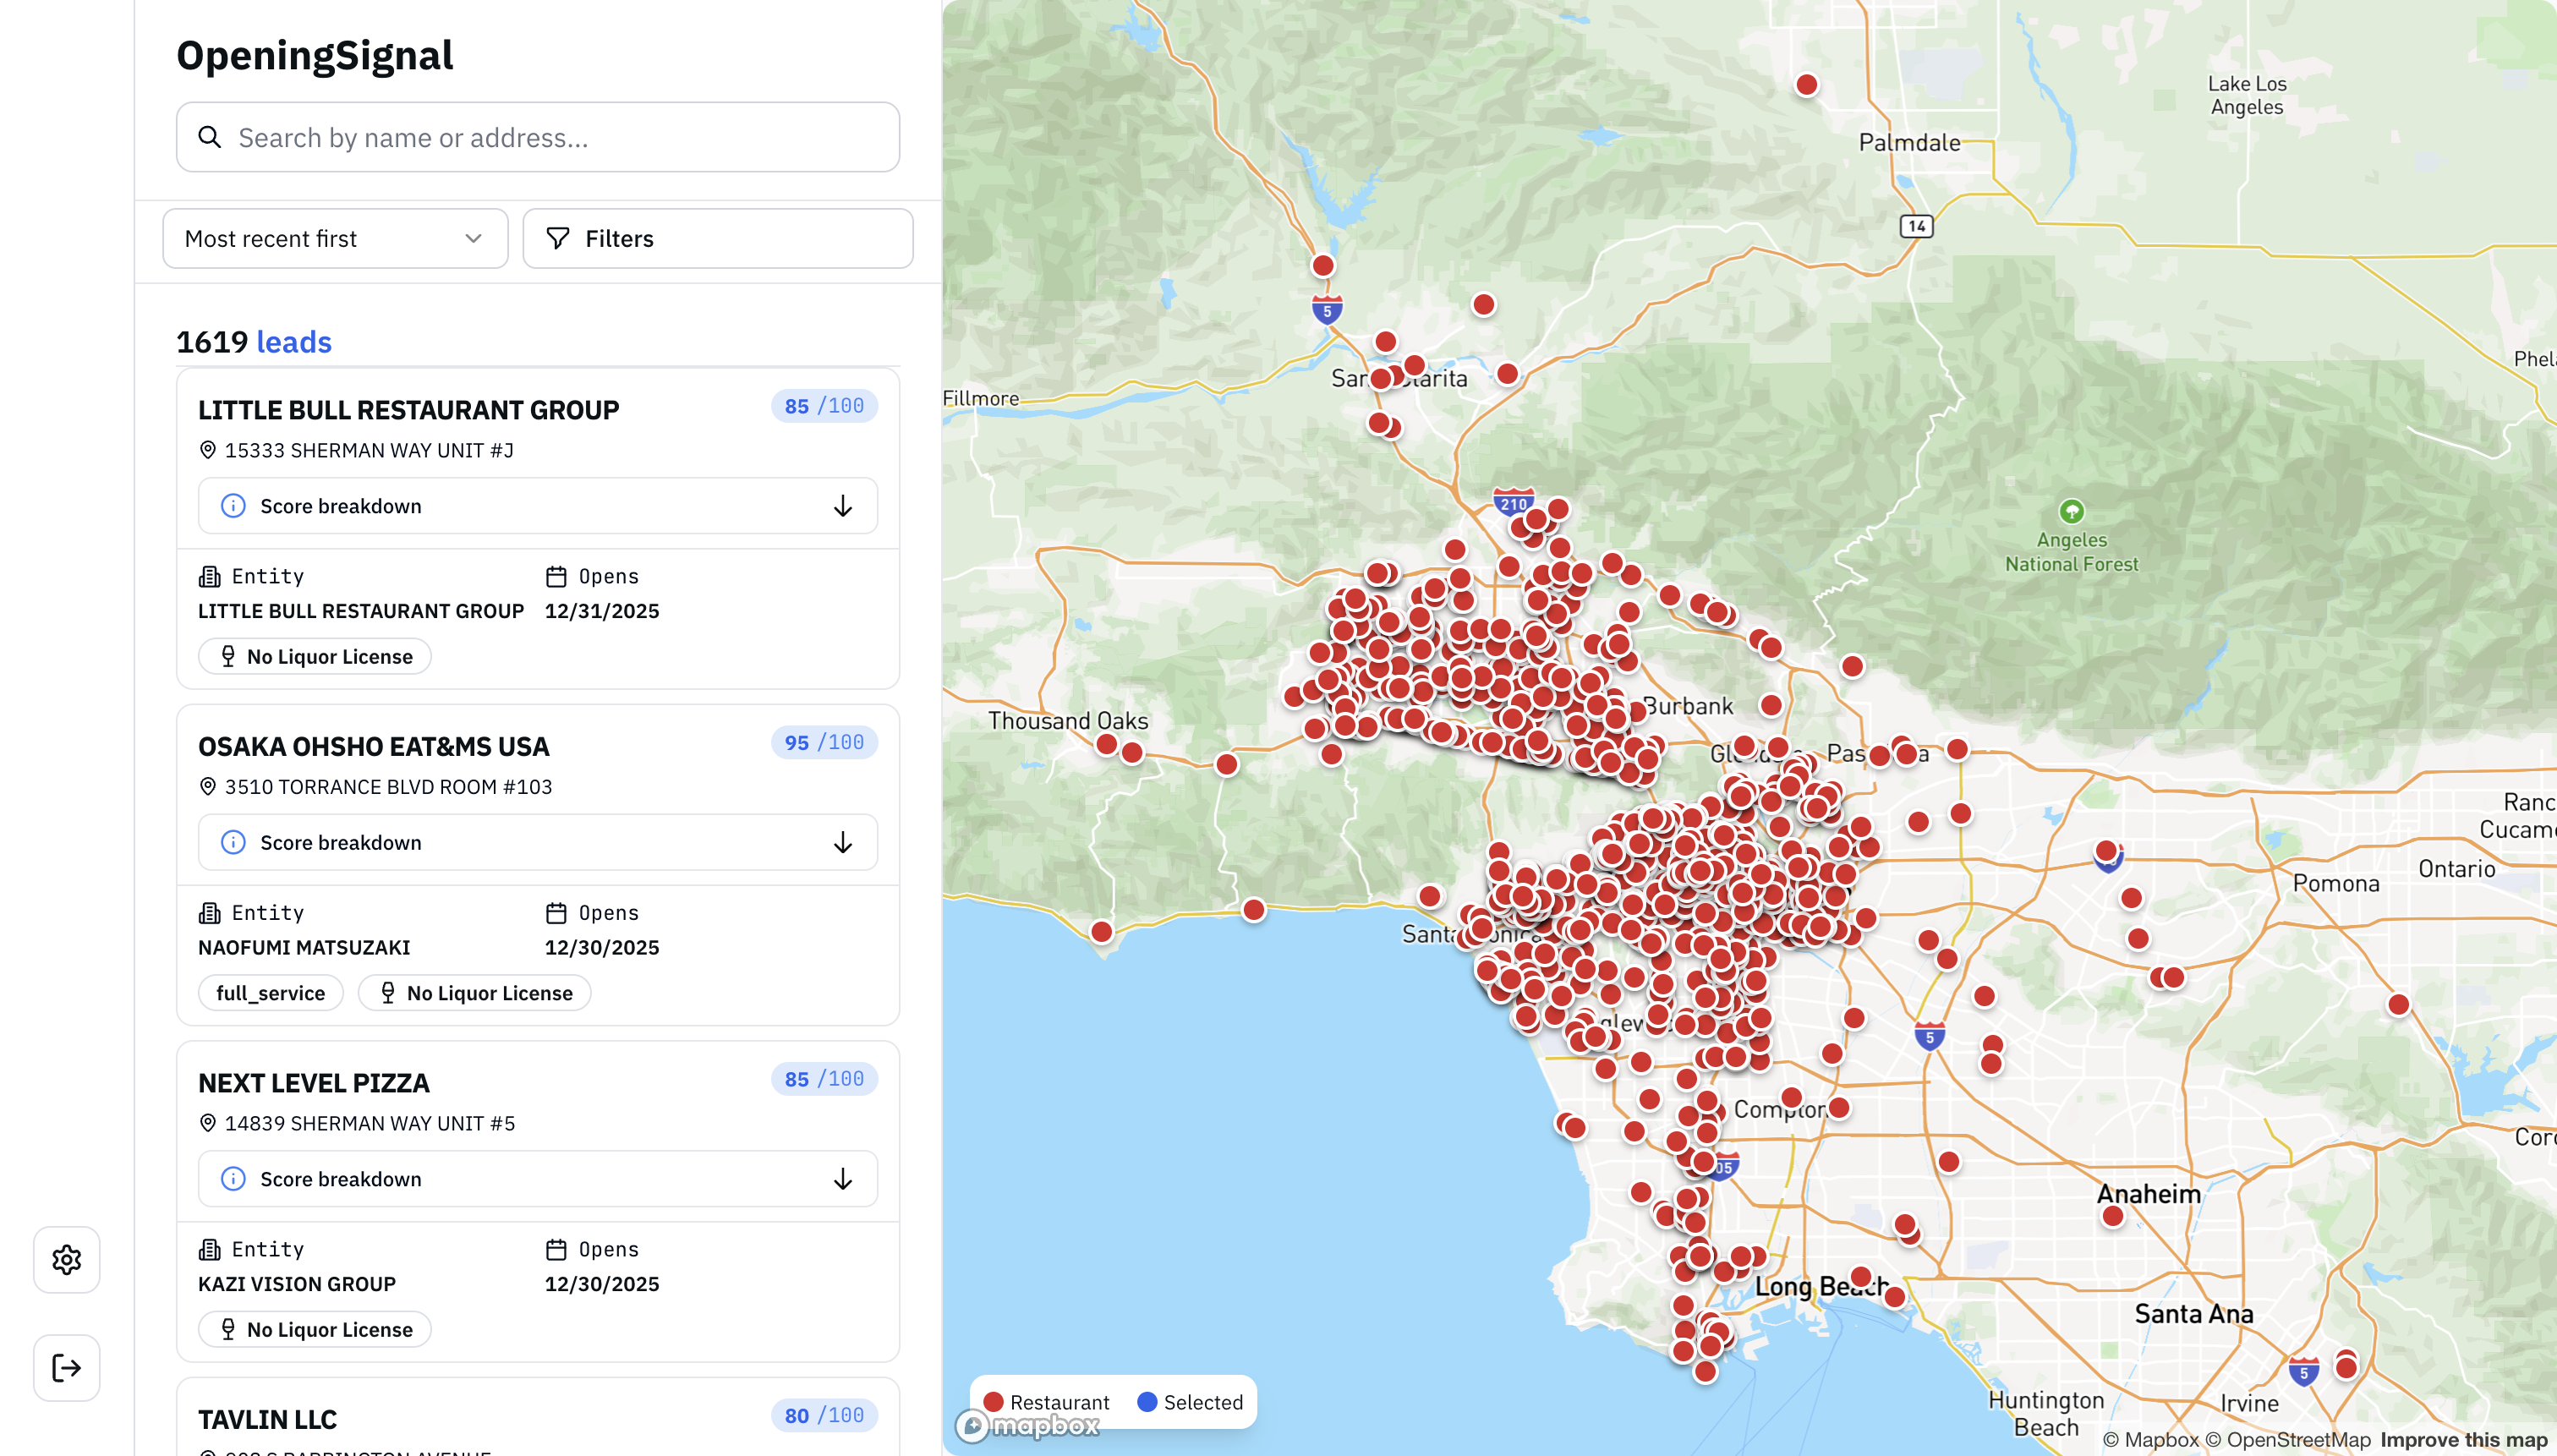Image resolution: width=2557 pixels, height=1456 pixels.
Task: Click the full_service tag on Osaka Ohsho
Action: coord(270,993)
